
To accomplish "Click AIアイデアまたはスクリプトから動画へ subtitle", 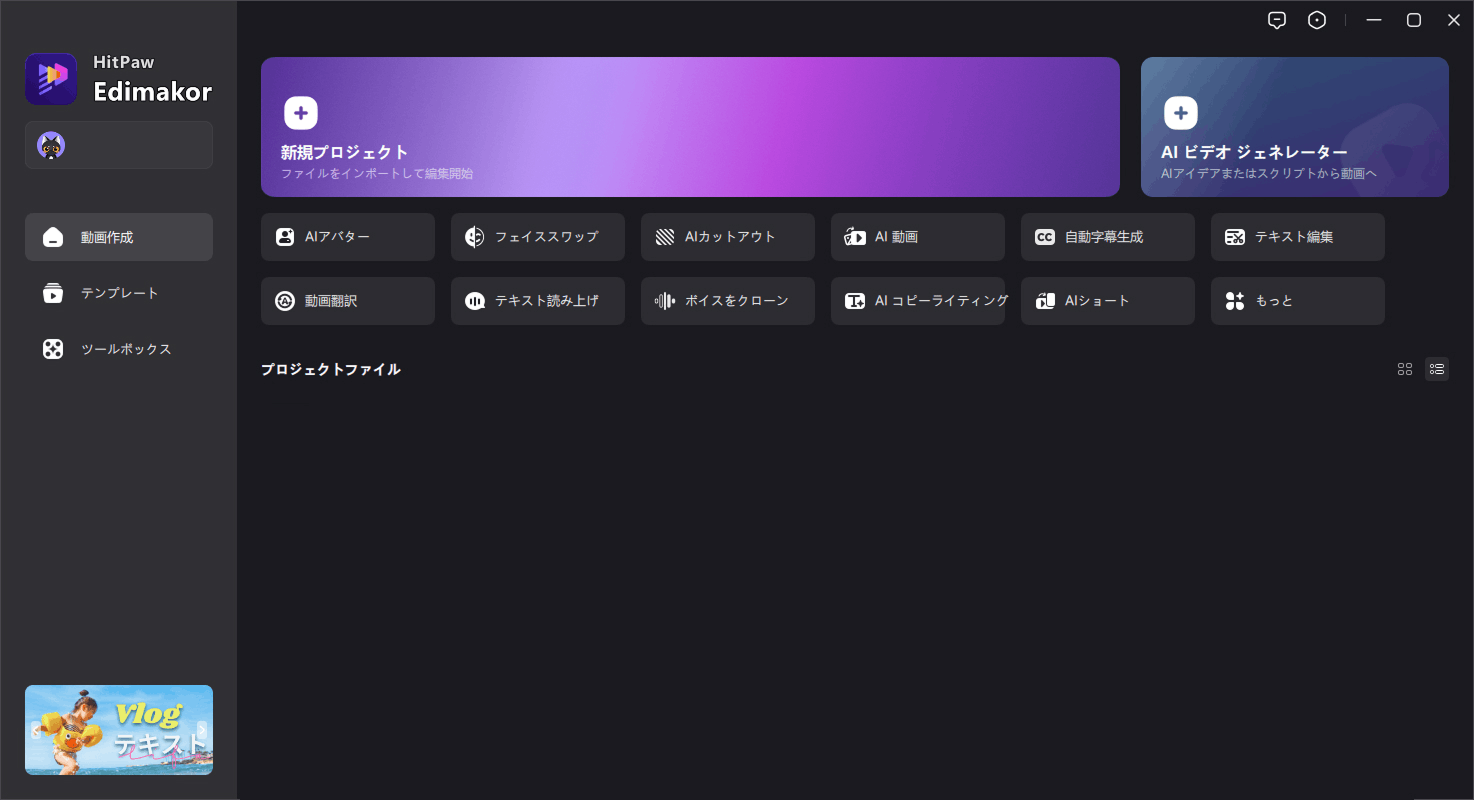I will 1269,174.
